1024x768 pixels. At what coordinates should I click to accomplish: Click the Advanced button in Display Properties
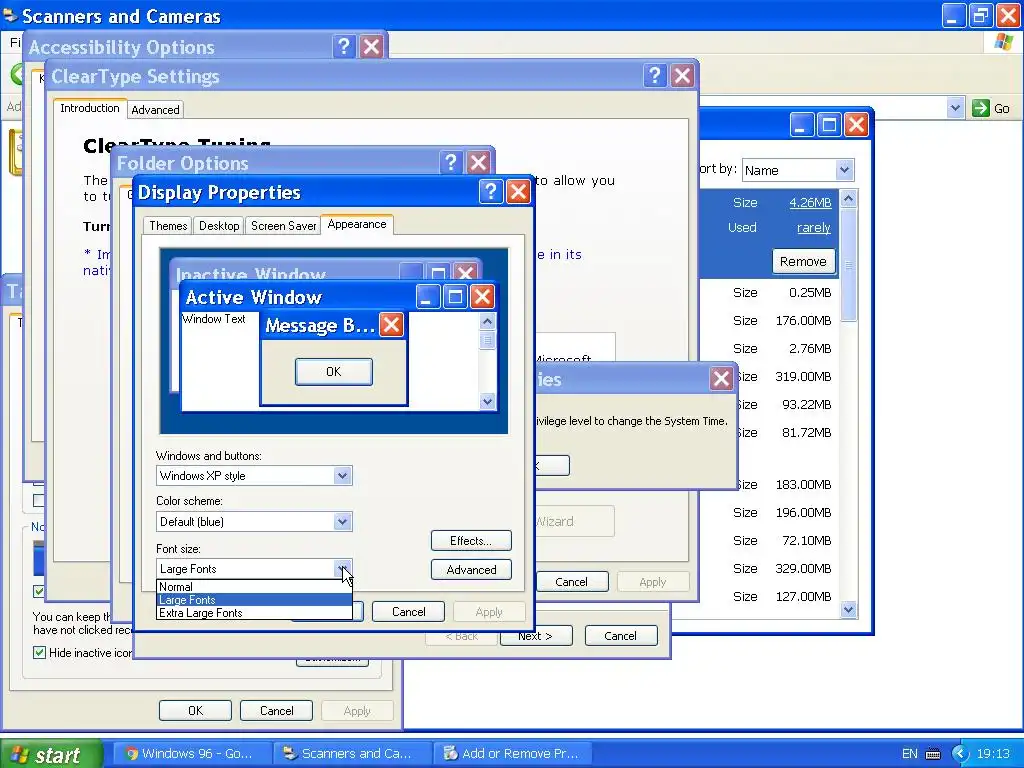click(471, 569)
